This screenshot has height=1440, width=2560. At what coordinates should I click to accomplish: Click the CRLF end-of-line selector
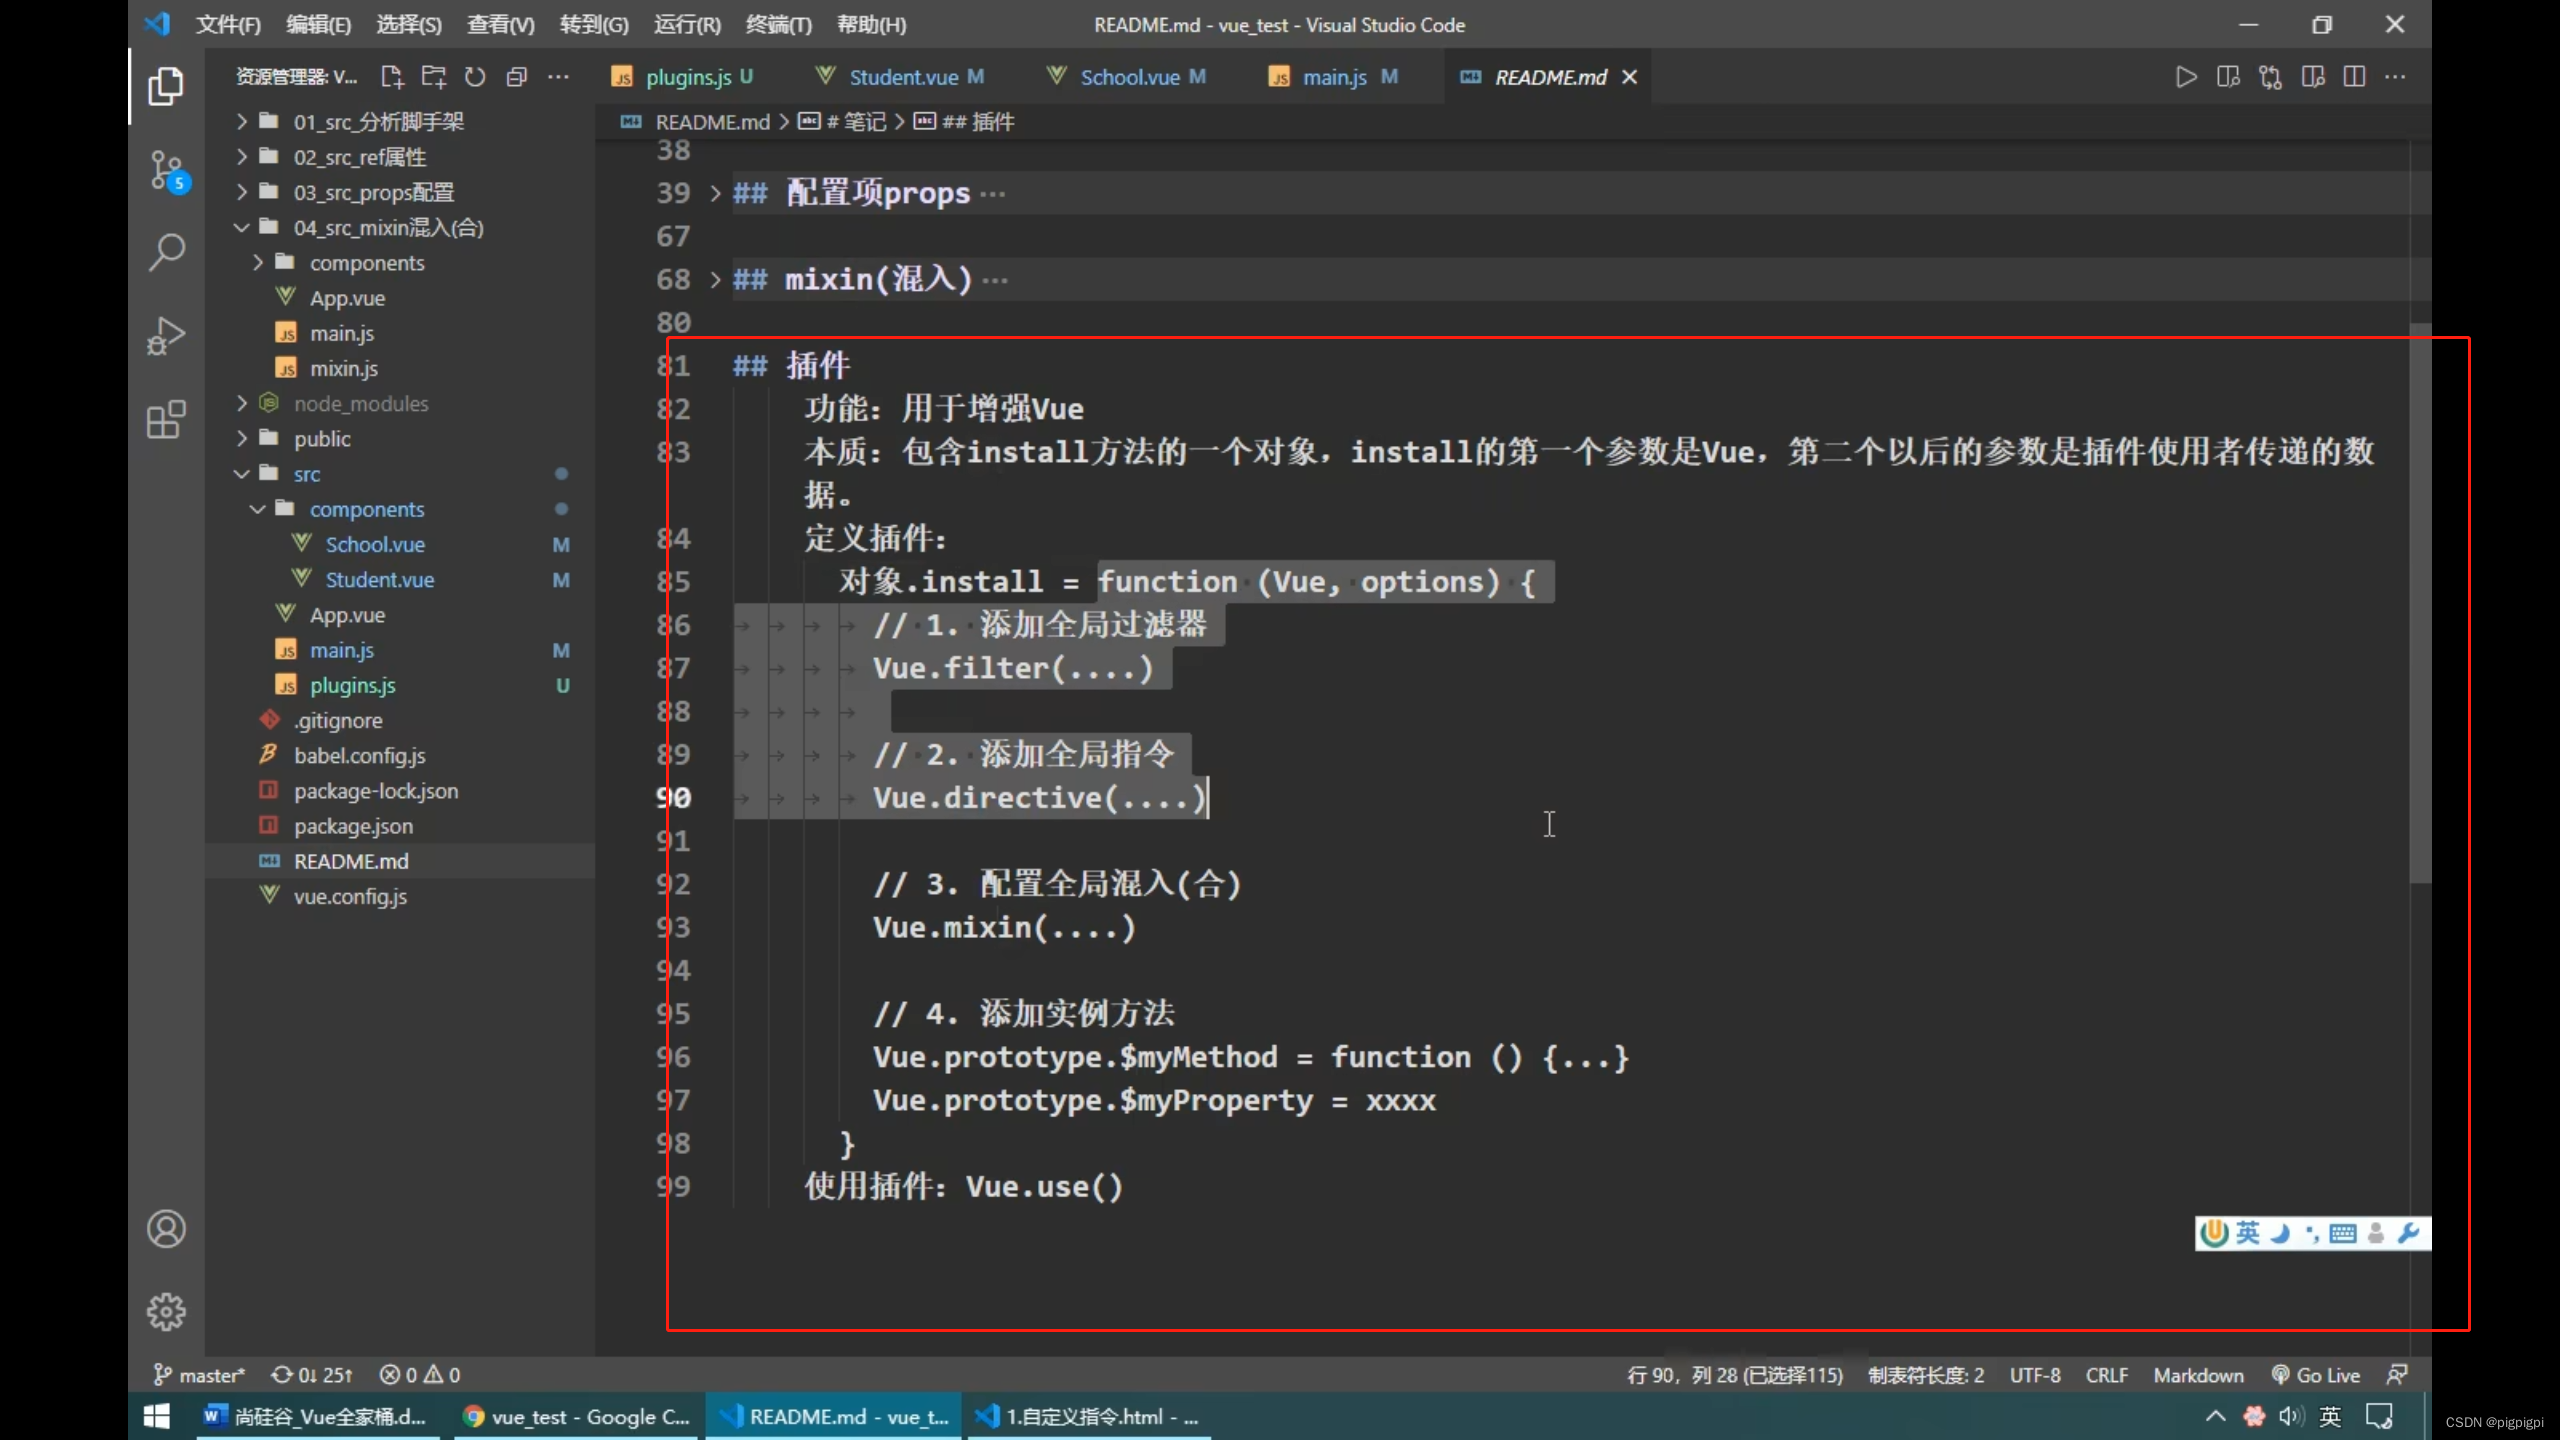(x=2106, y=1375)
